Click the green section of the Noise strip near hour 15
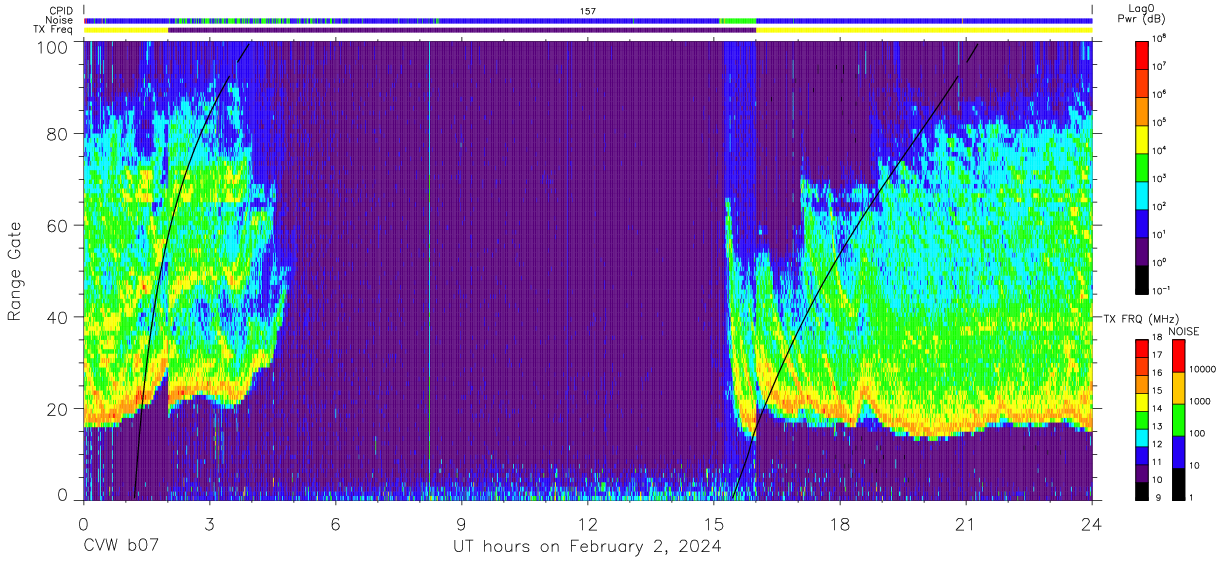The image size is (1228, 567). (x=738, y=20)
